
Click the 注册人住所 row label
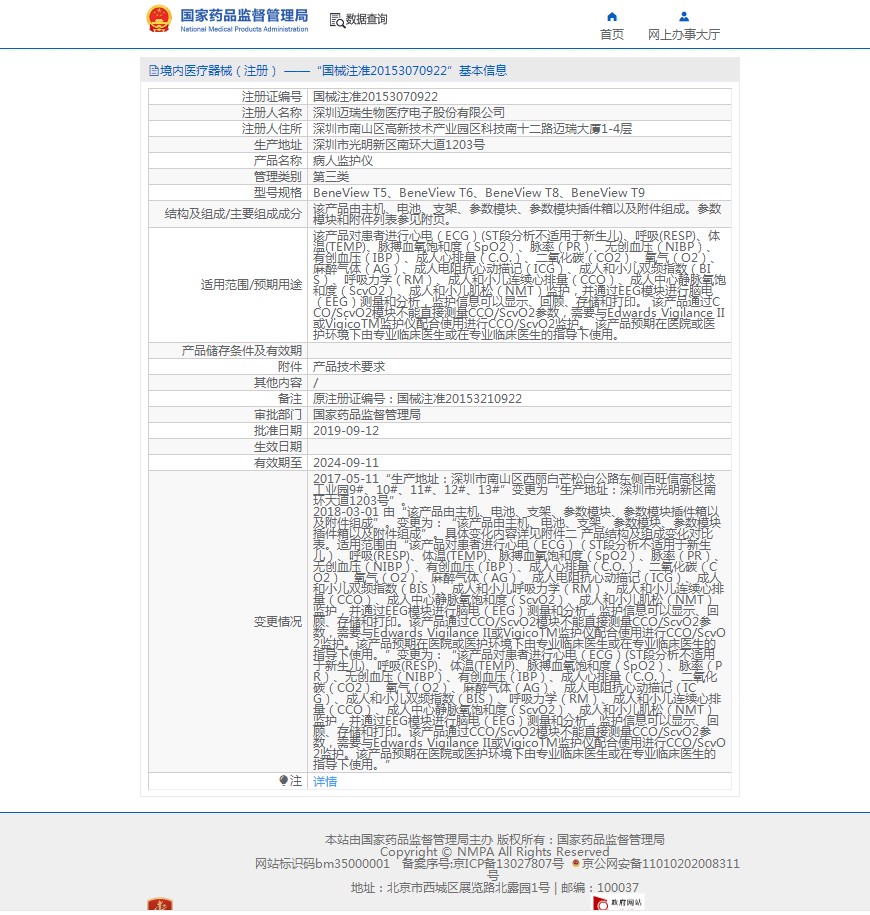(272, 128)
